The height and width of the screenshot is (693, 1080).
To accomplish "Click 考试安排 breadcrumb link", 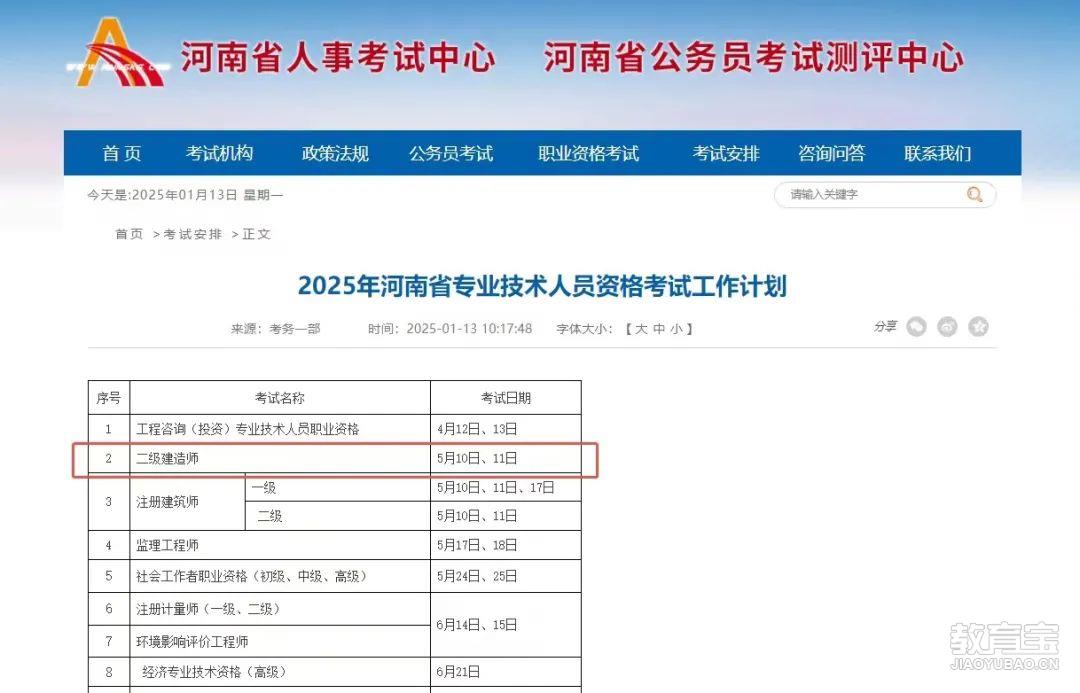I will [x=193, y=234].
